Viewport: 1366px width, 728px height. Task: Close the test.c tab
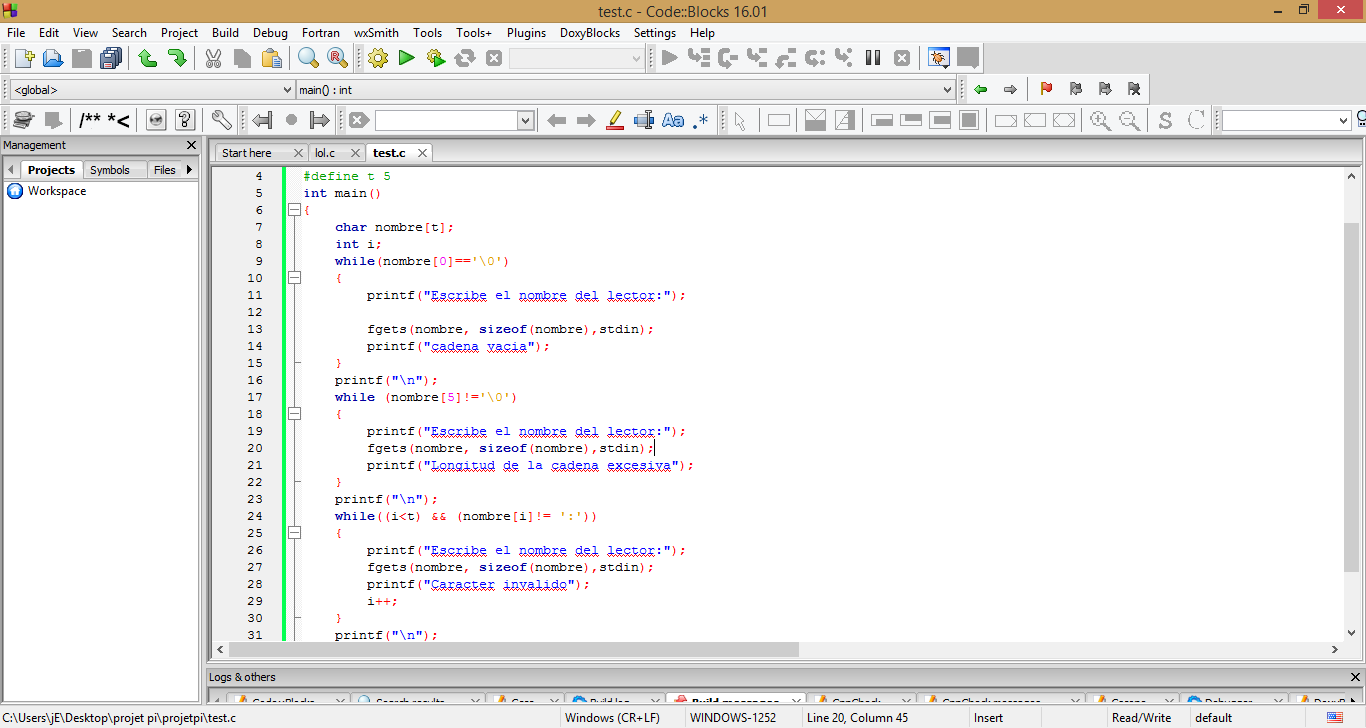(x=422, y=153)
